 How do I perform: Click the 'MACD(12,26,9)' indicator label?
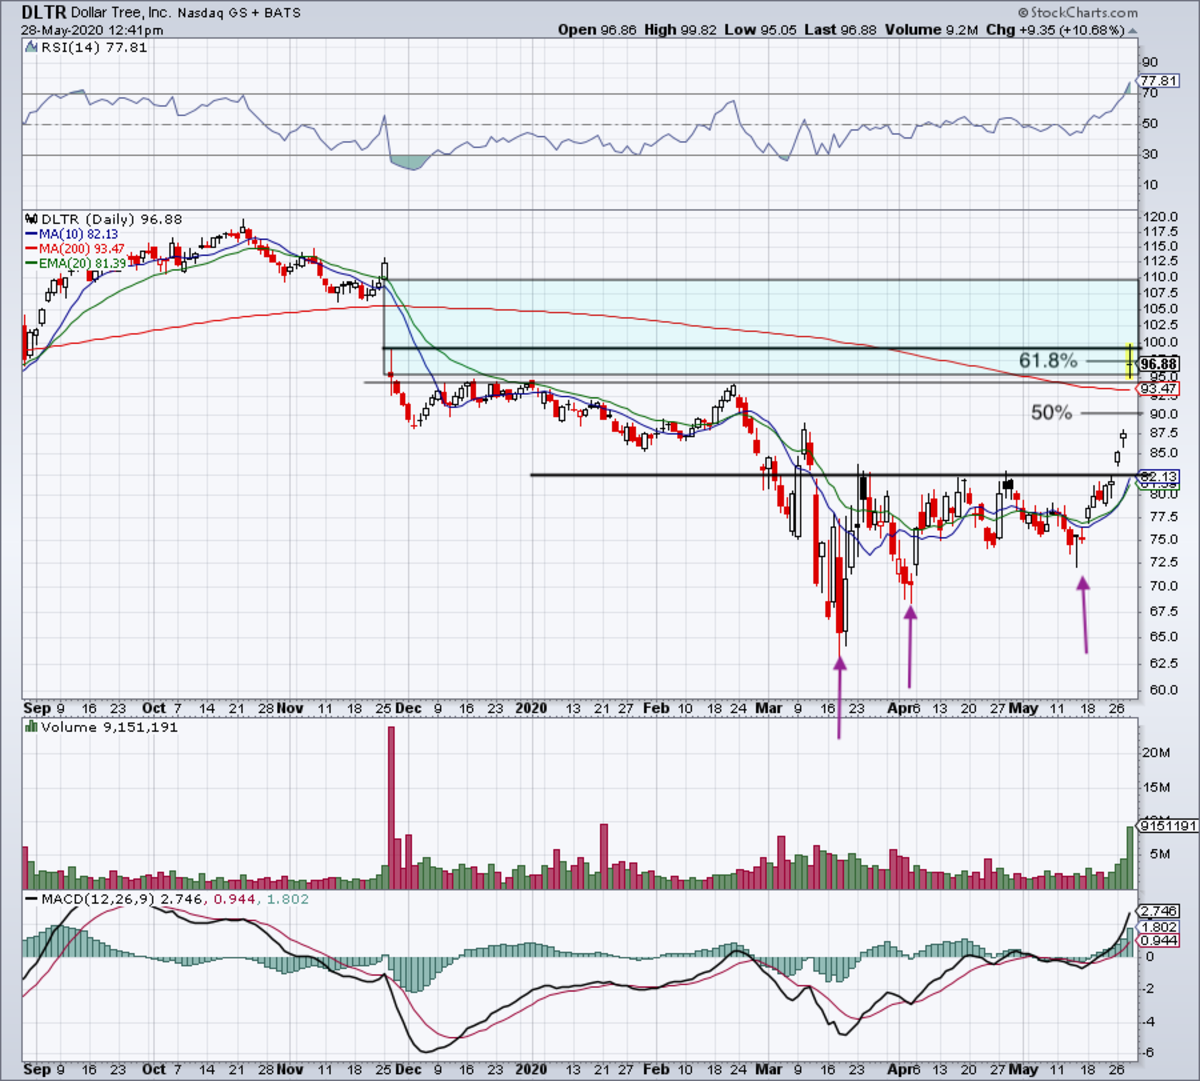[x=98, y=899]
